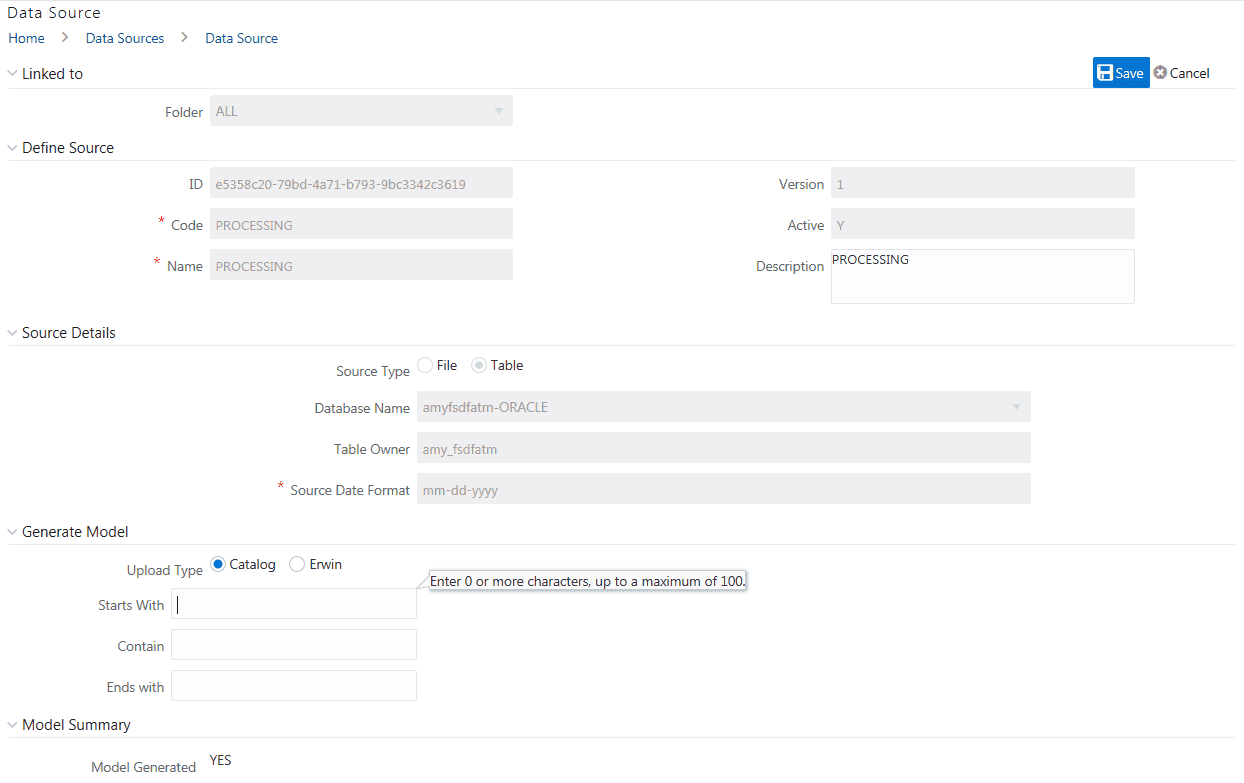Screen dimensions: 1244x783
Task: Collapse the Source Details section
Action: [11, 332]
